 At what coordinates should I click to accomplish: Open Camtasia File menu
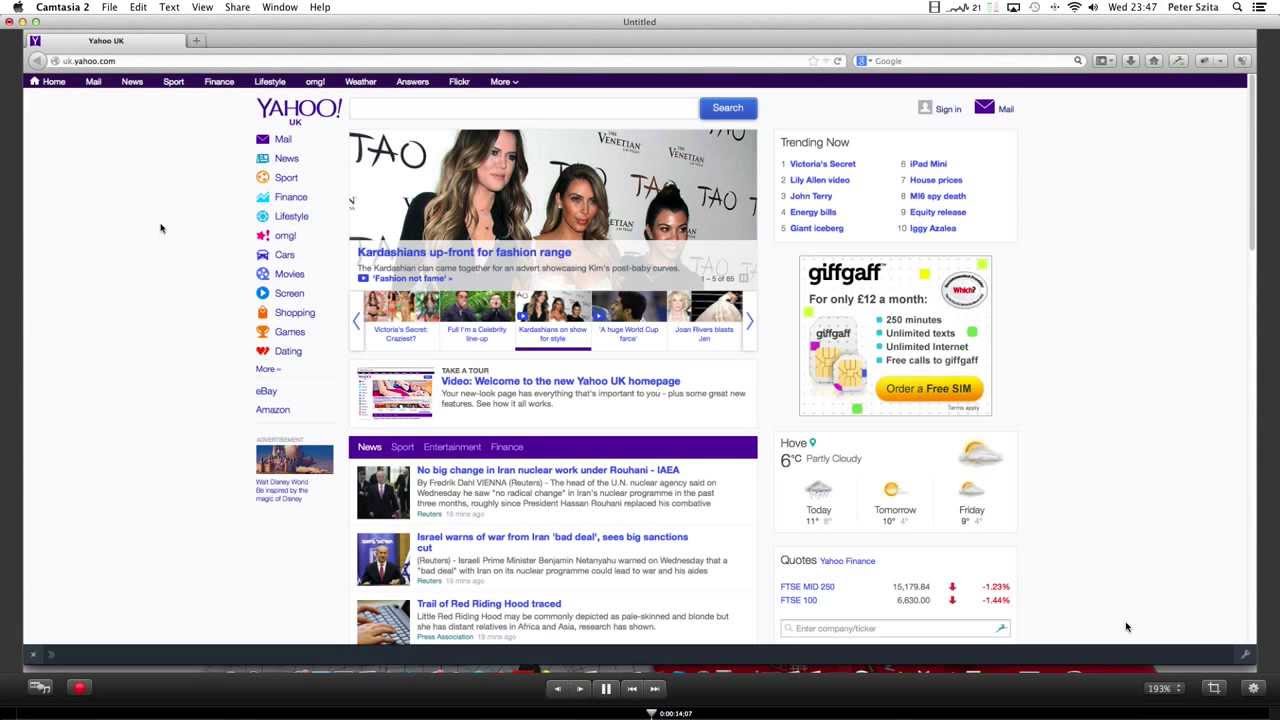pos(109,7)
